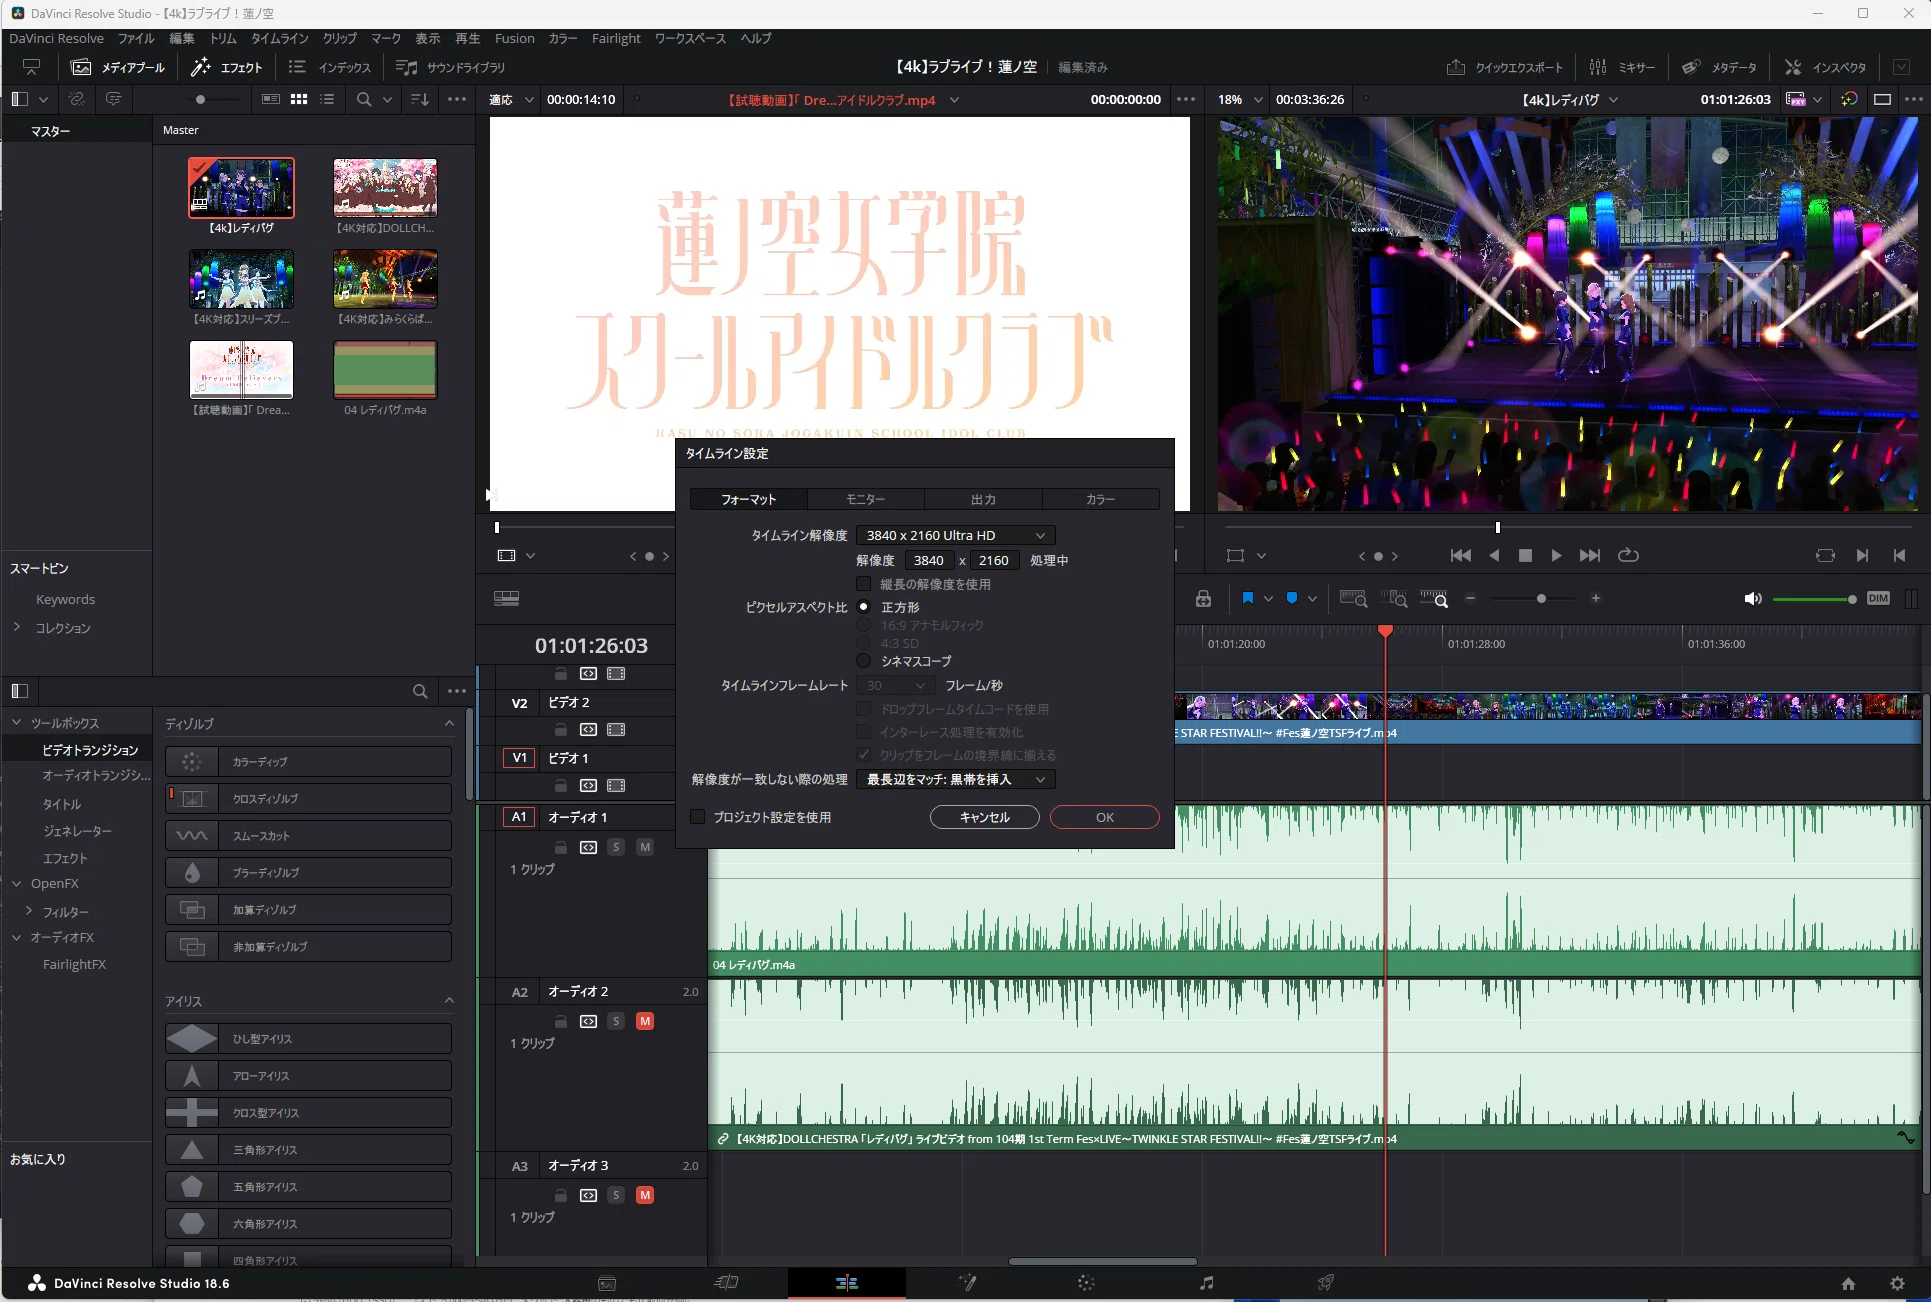
Task: Switch to the Output tab
Action: [x=983, y=499]
